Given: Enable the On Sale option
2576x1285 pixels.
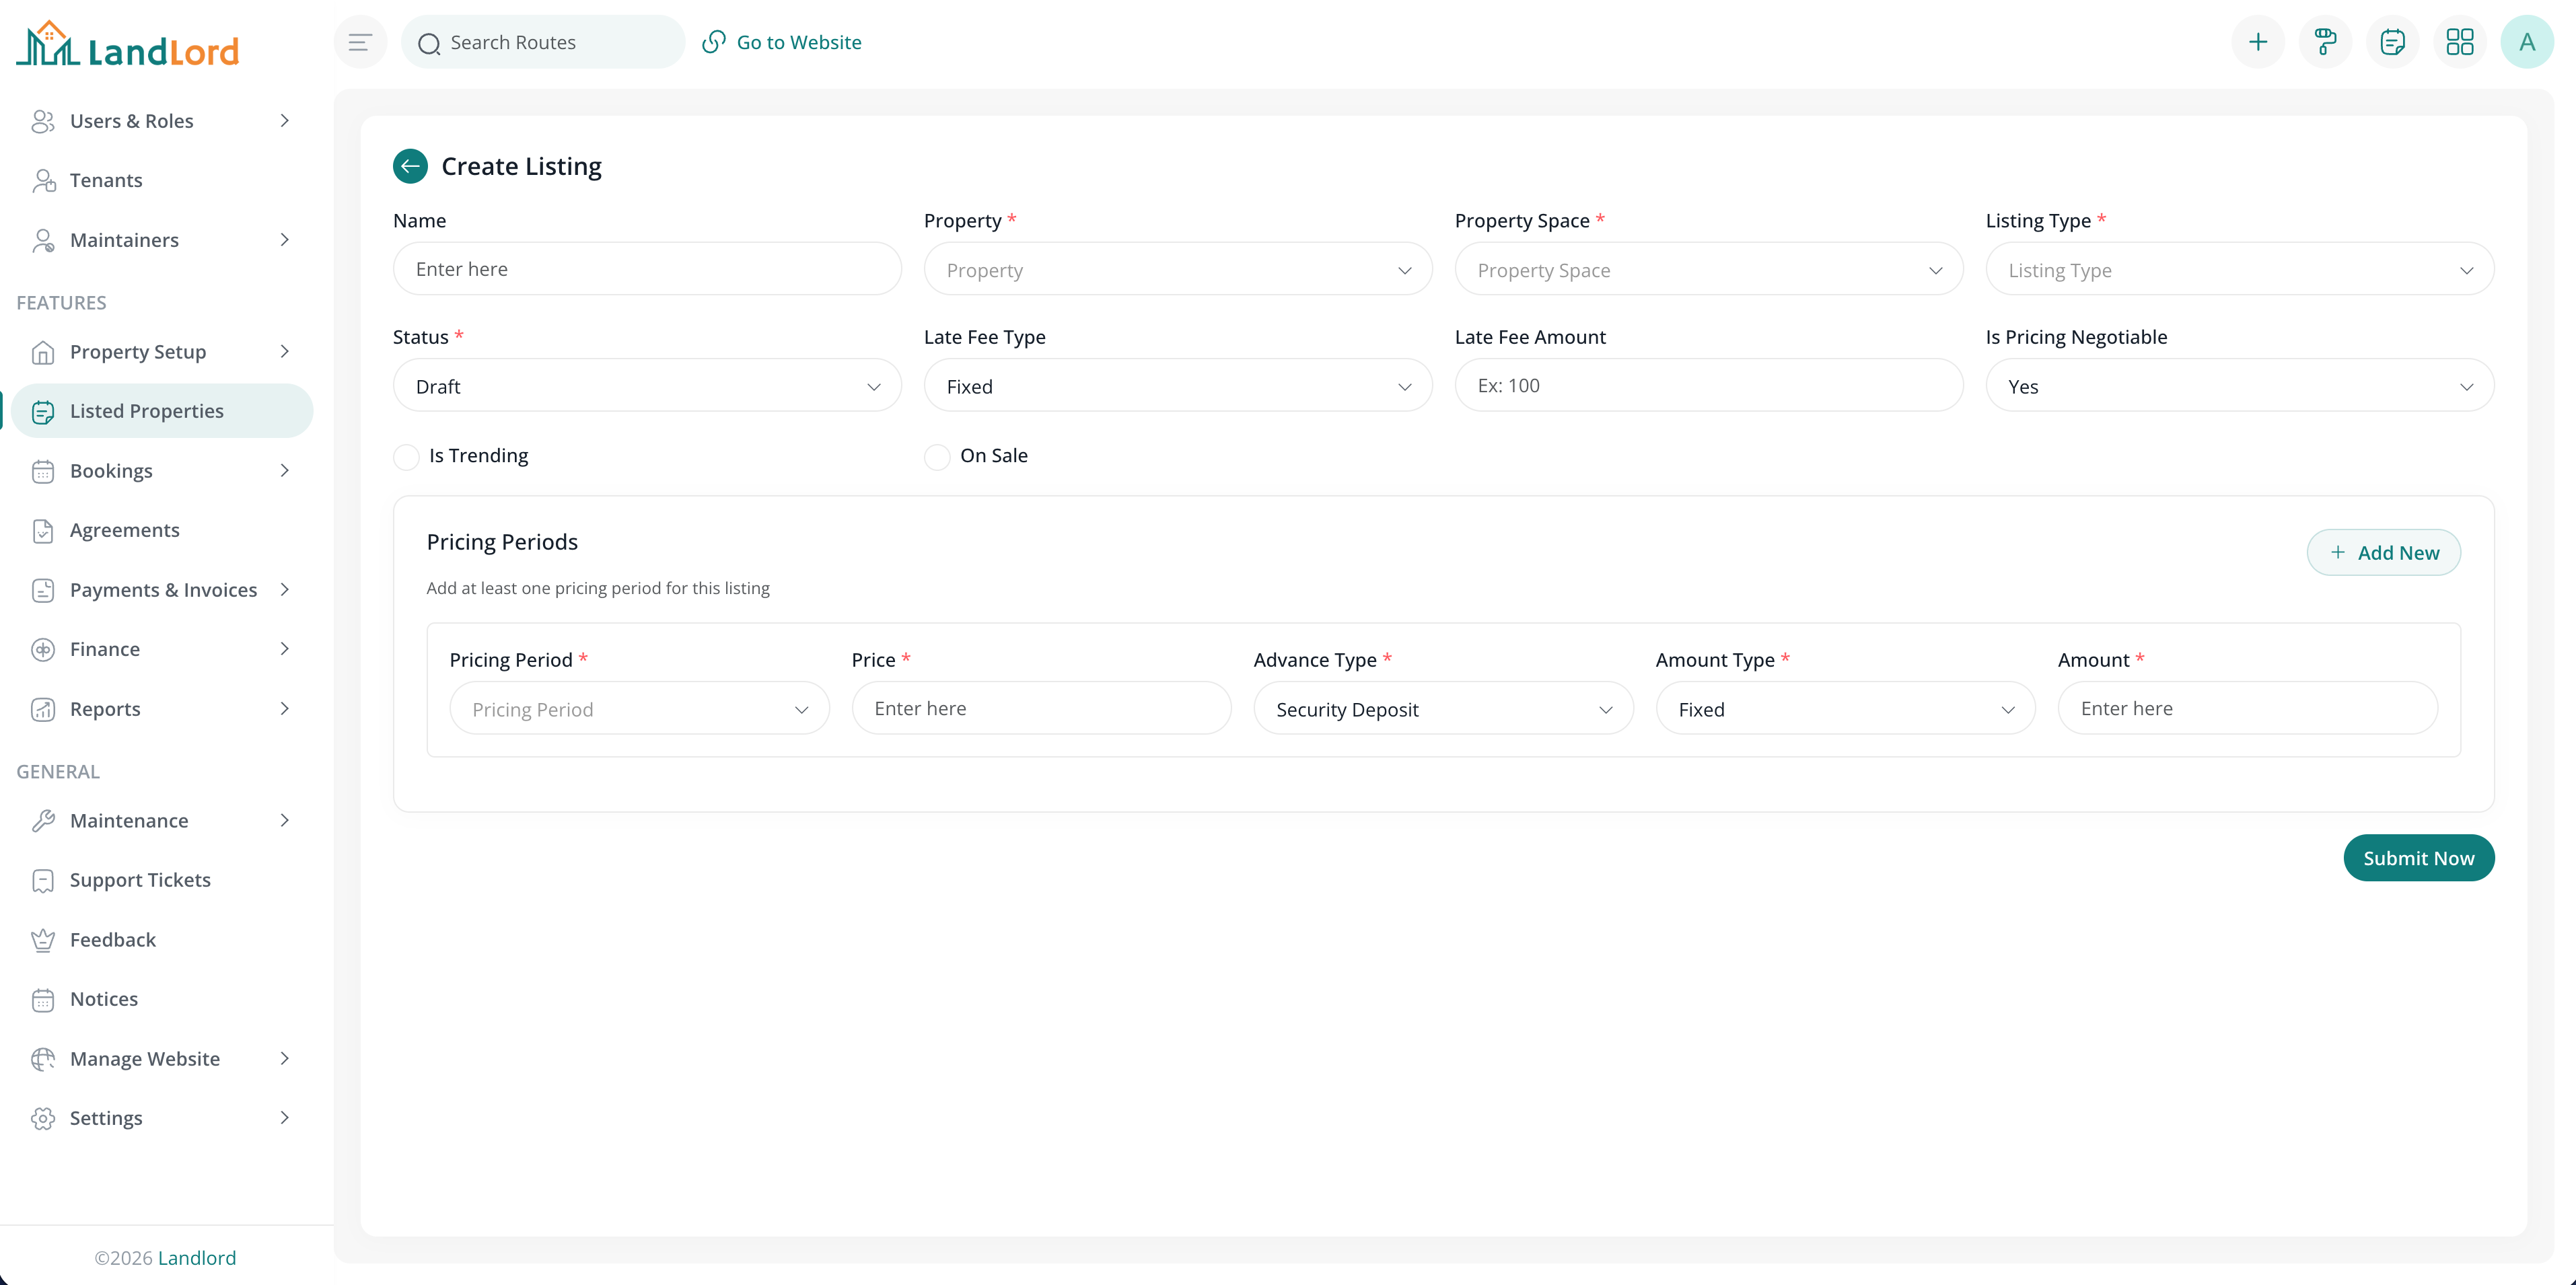Looking at the screenshot, I should (x=936, y=456).
